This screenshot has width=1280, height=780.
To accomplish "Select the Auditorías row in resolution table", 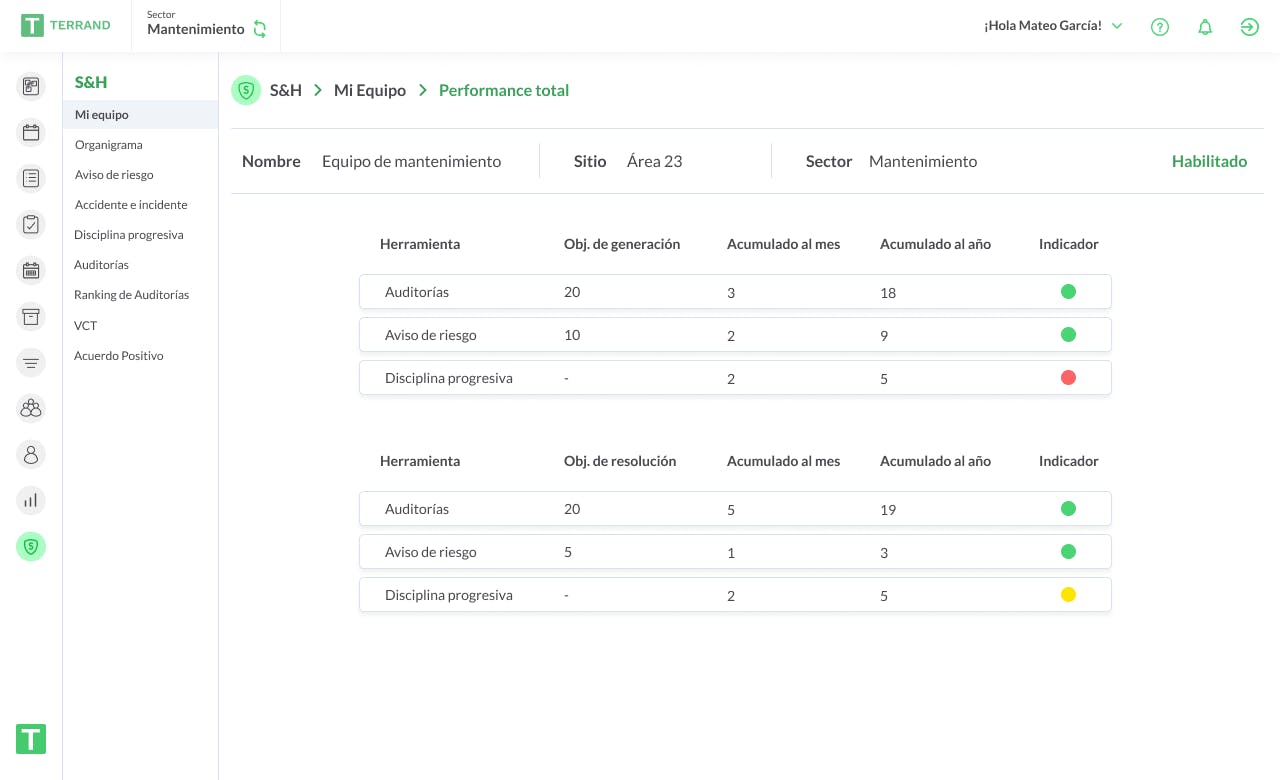I will click(x=735, y=509).
